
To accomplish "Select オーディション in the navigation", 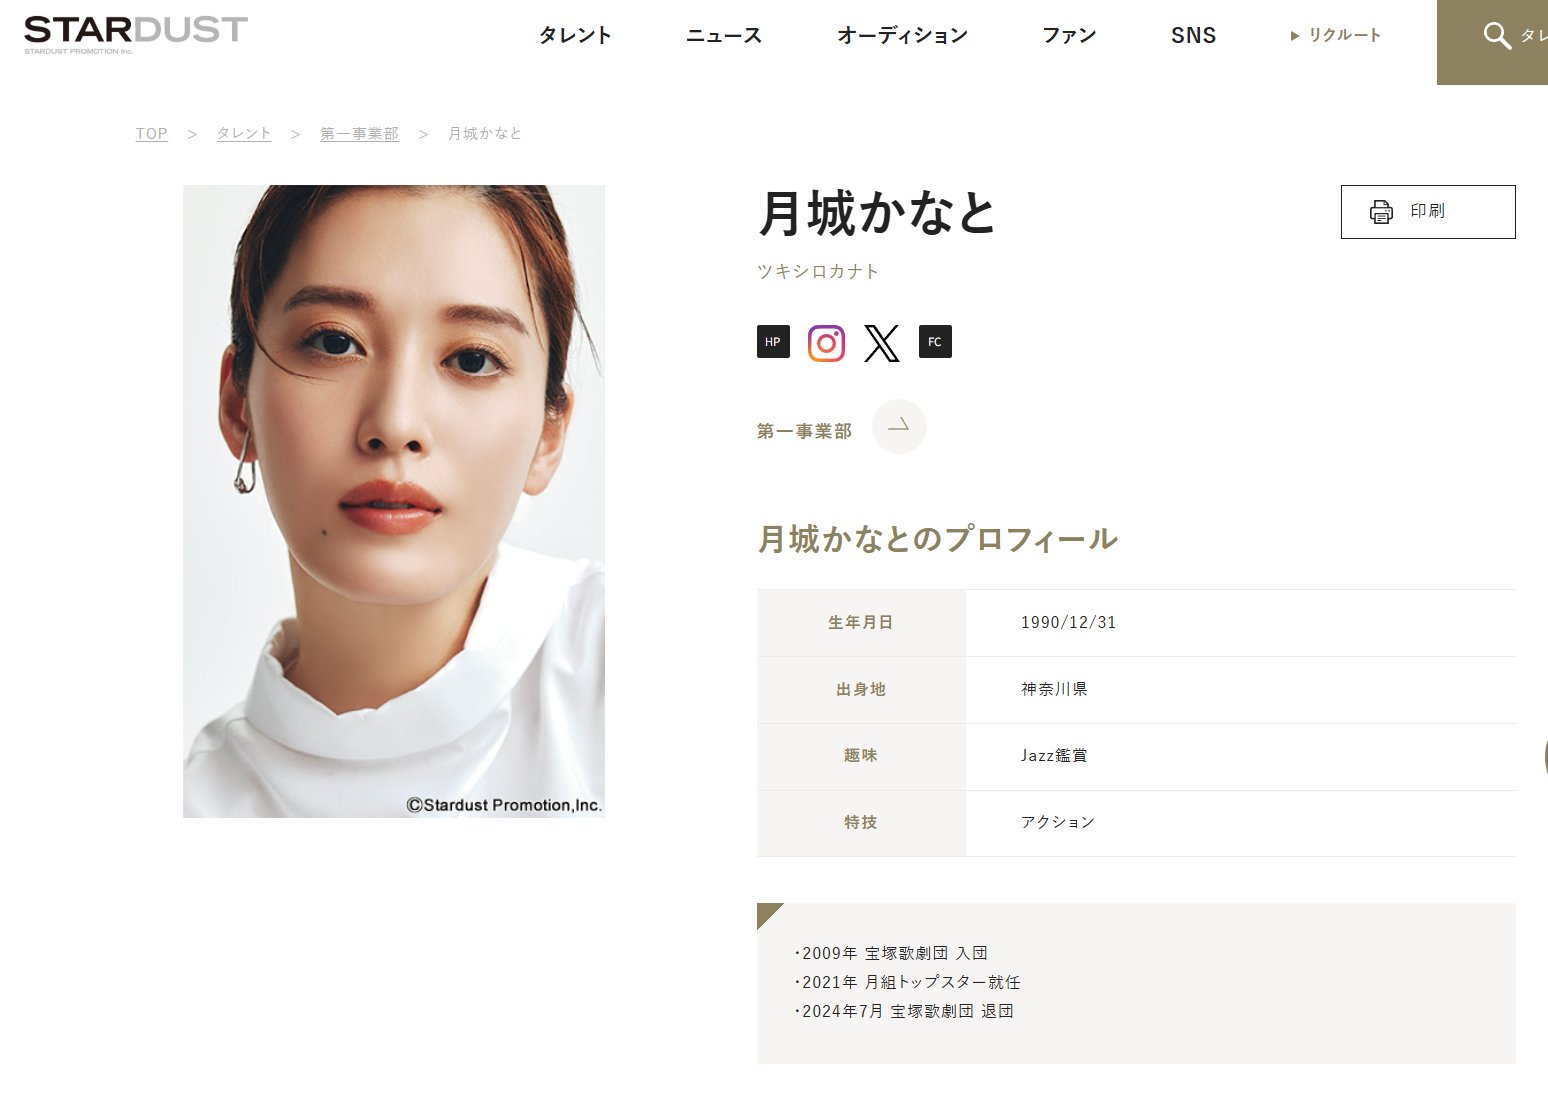I will (x=902, y=35).
